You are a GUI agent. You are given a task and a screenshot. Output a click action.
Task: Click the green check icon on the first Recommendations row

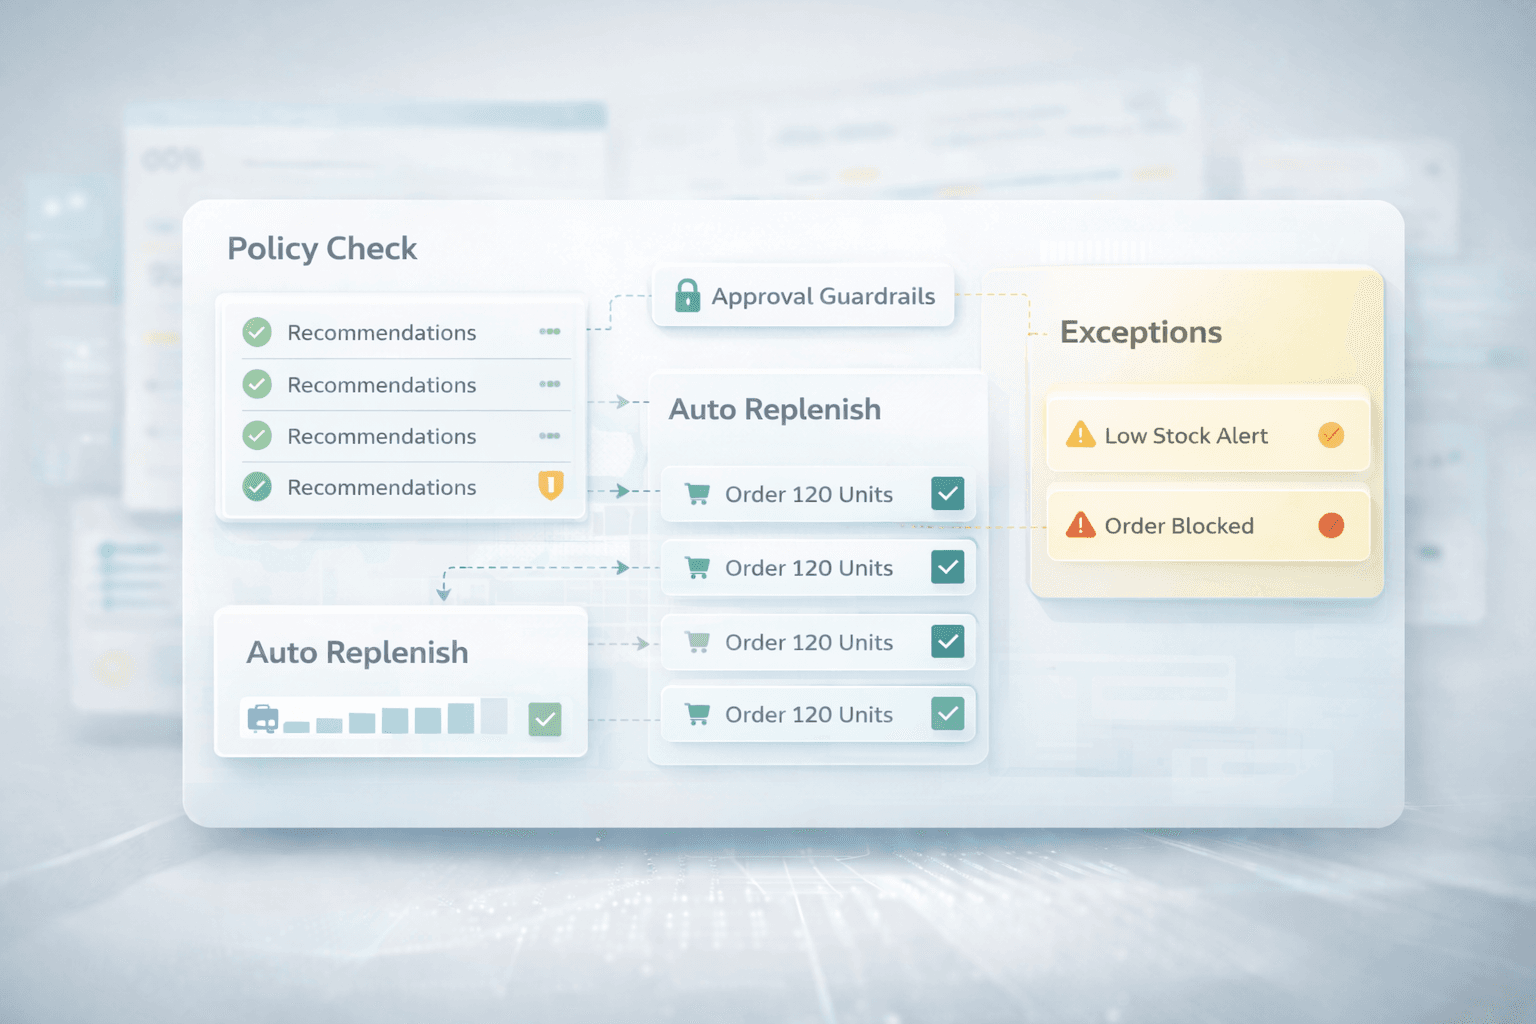(x=257, y=332)
